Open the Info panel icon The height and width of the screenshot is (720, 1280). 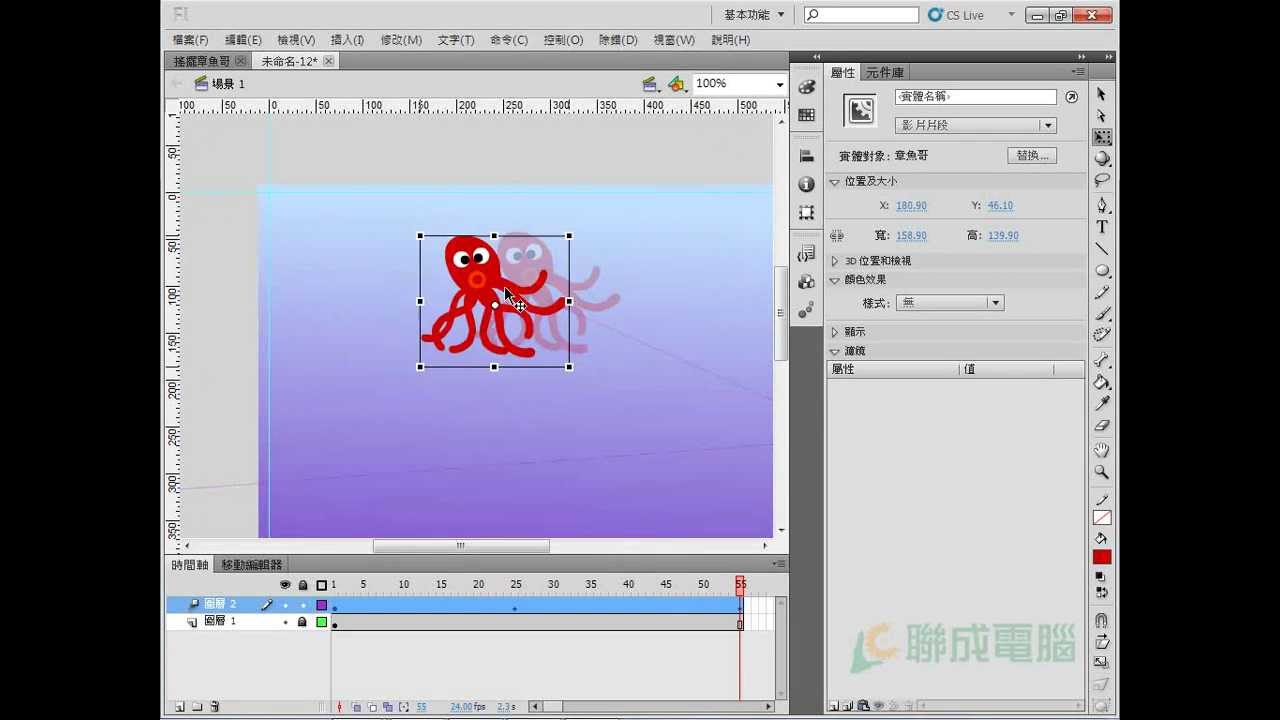point(807,185)
